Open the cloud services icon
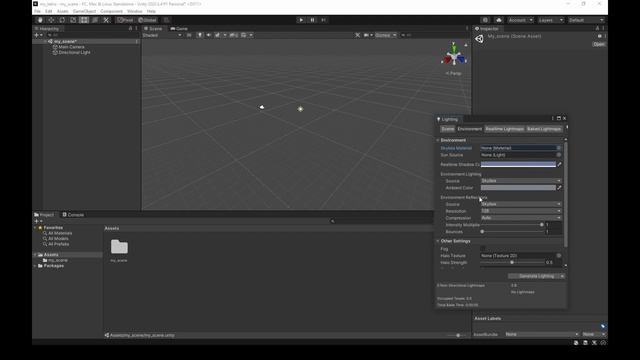Image resolution: width=640 pixels, height=360 pixels. (499, 20)
